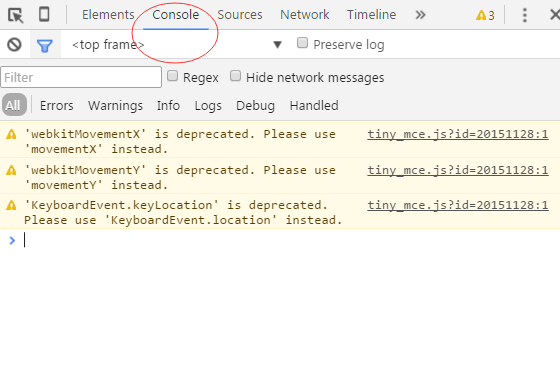
Task: Filter console by Logs
Action: pos(208,106)
